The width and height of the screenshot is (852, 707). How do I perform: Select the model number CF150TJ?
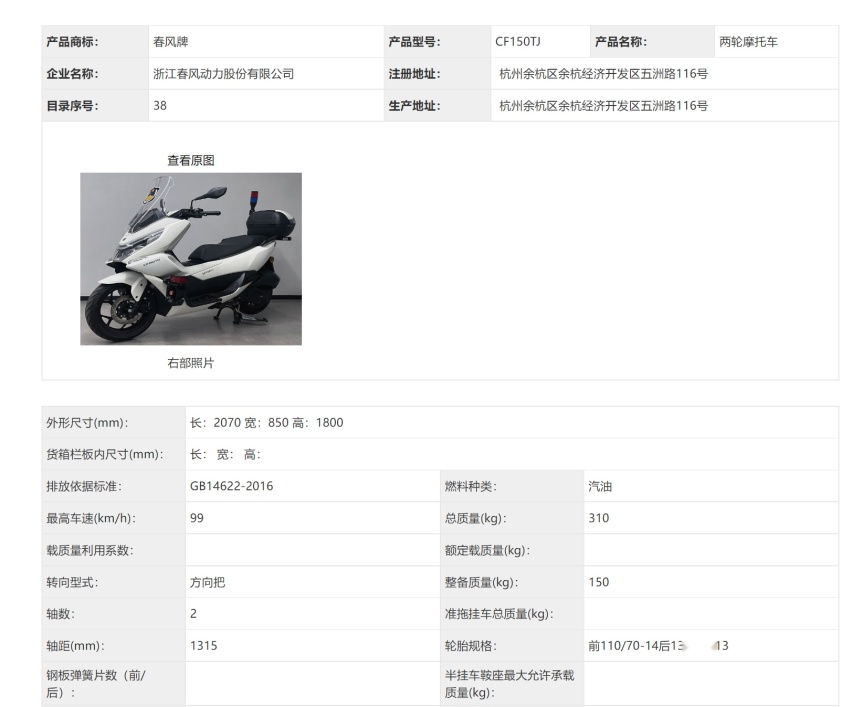(518, 42)
